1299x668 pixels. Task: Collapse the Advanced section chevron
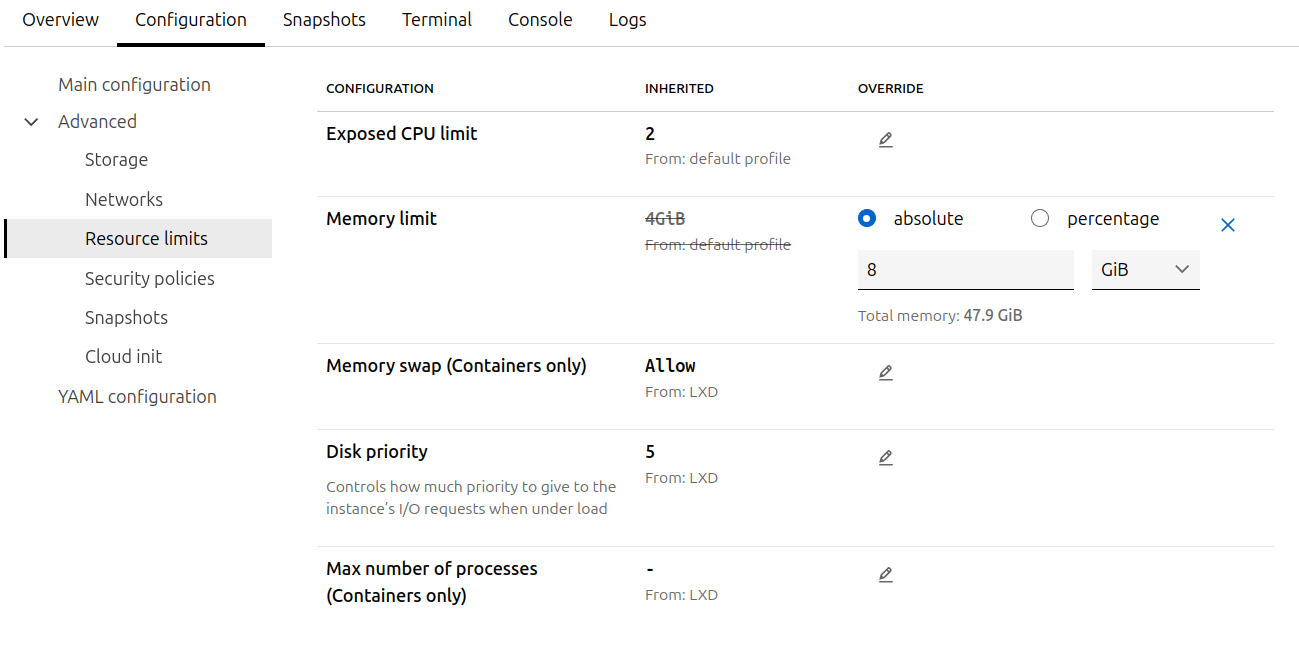(32, 122)
